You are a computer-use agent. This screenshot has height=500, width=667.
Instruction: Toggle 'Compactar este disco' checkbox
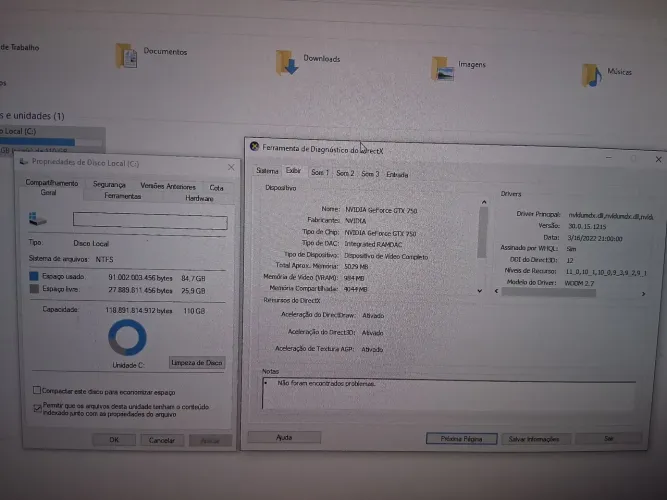pyautogui.click(x=37, y=390)
